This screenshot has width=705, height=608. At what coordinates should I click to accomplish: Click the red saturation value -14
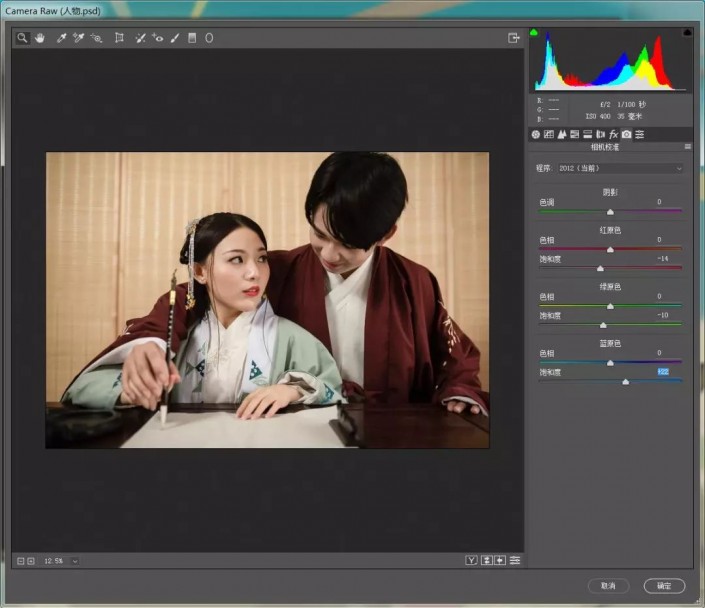tap(662, 259)
